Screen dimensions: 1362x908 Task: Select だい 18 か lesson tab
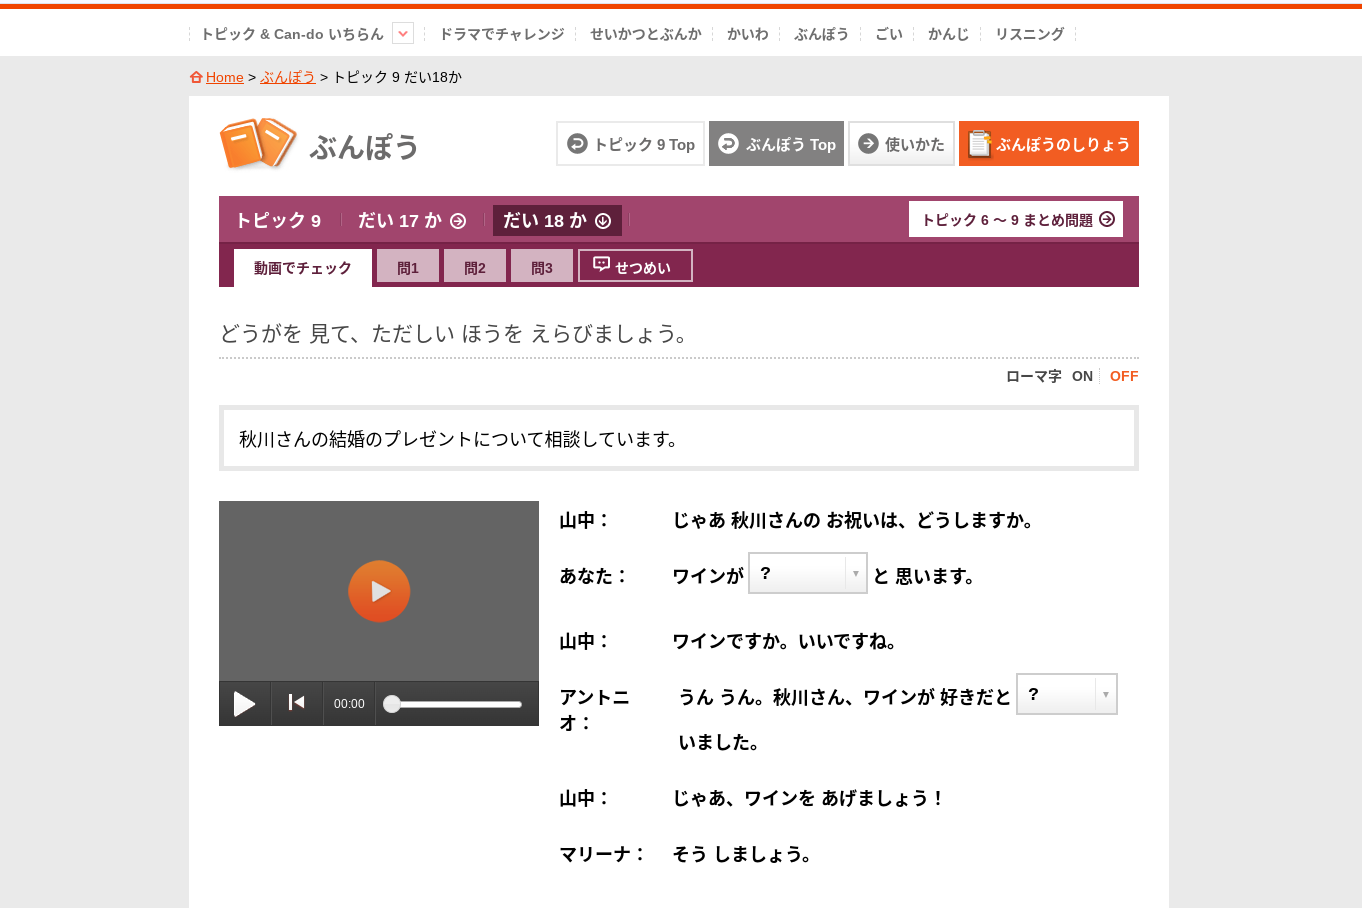pos(557,221)
